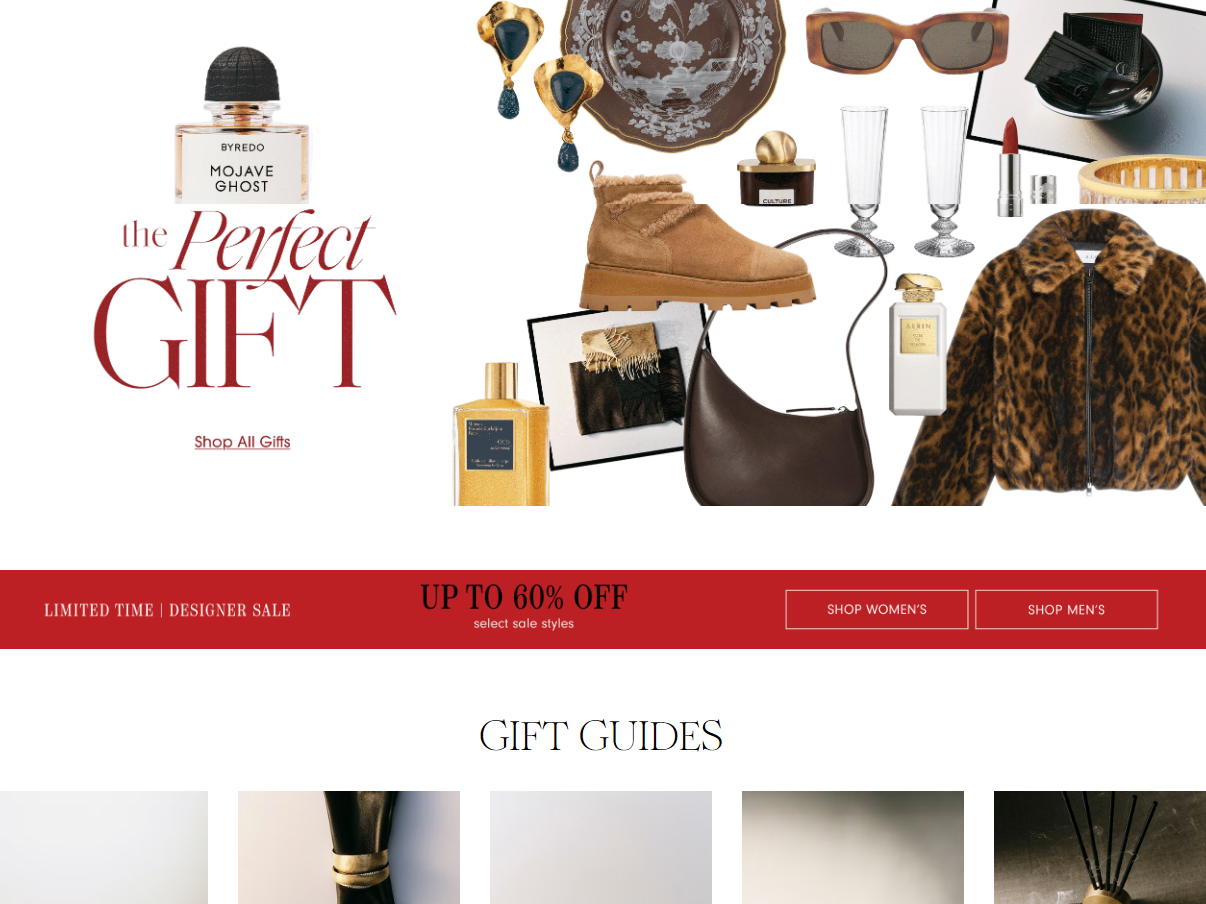The width and height of the screenshot is (1206, 904).
Task: Open the gift guide with reed diffuser image
Action: coord(1100,848)
